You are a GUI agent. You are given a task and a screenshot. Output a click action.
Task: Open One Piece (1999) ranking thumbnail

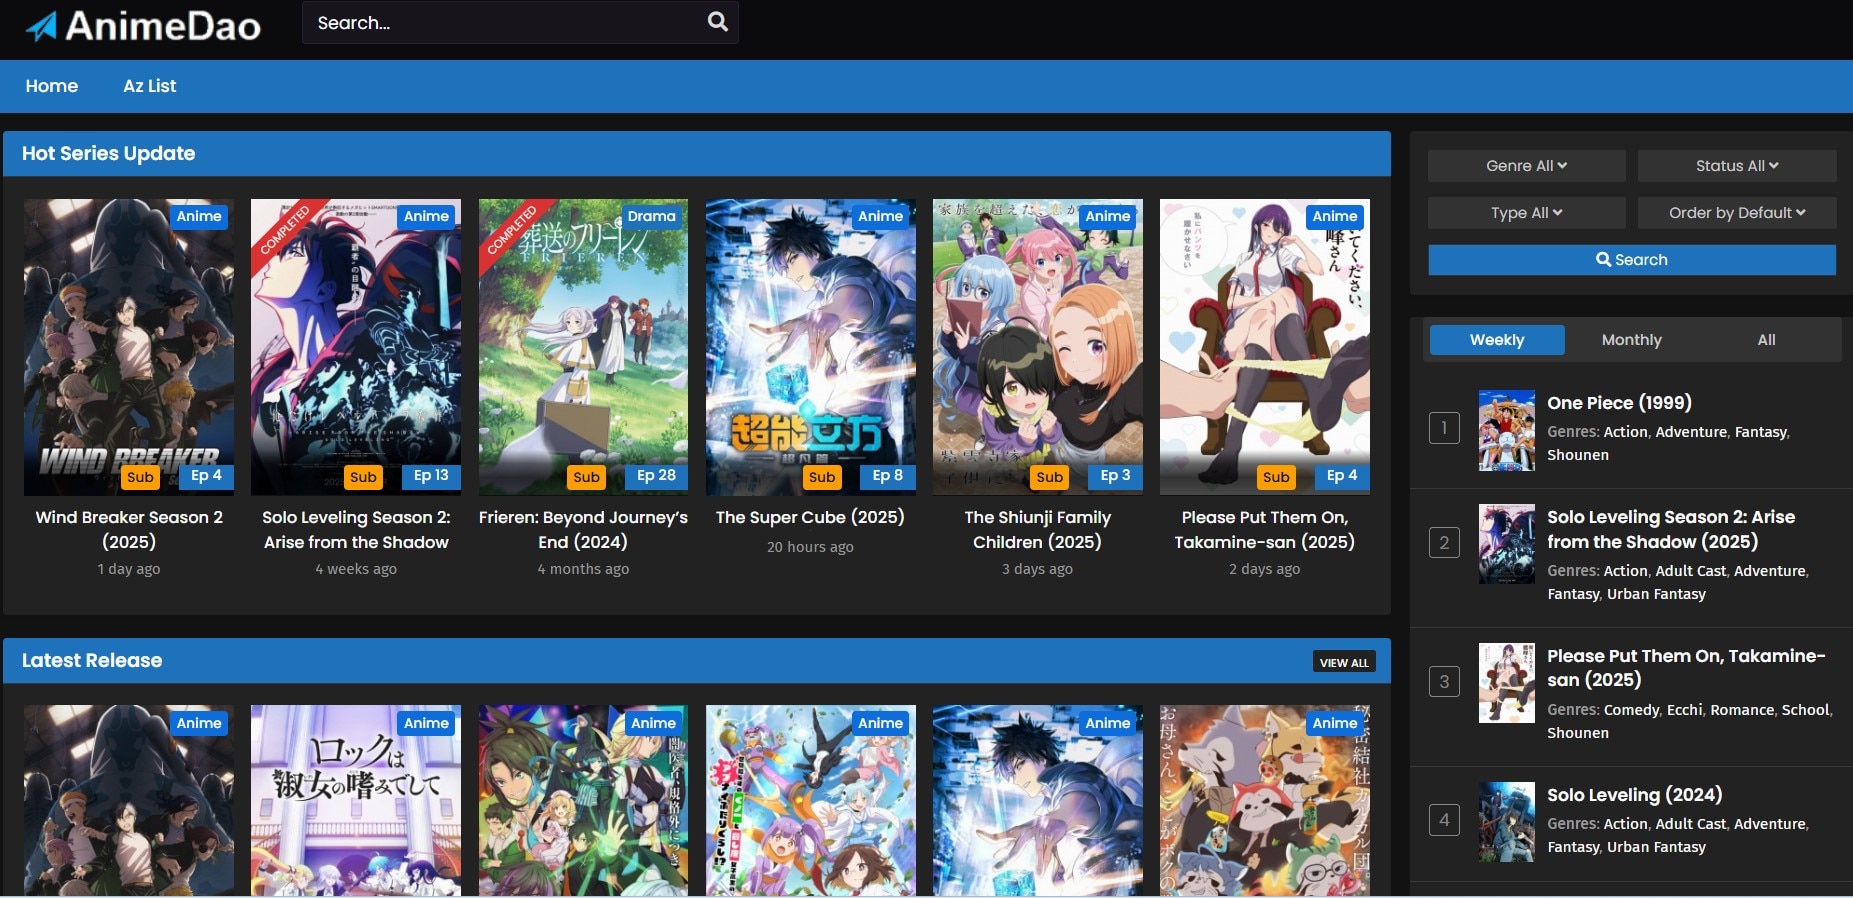(x=1506, y=430)
